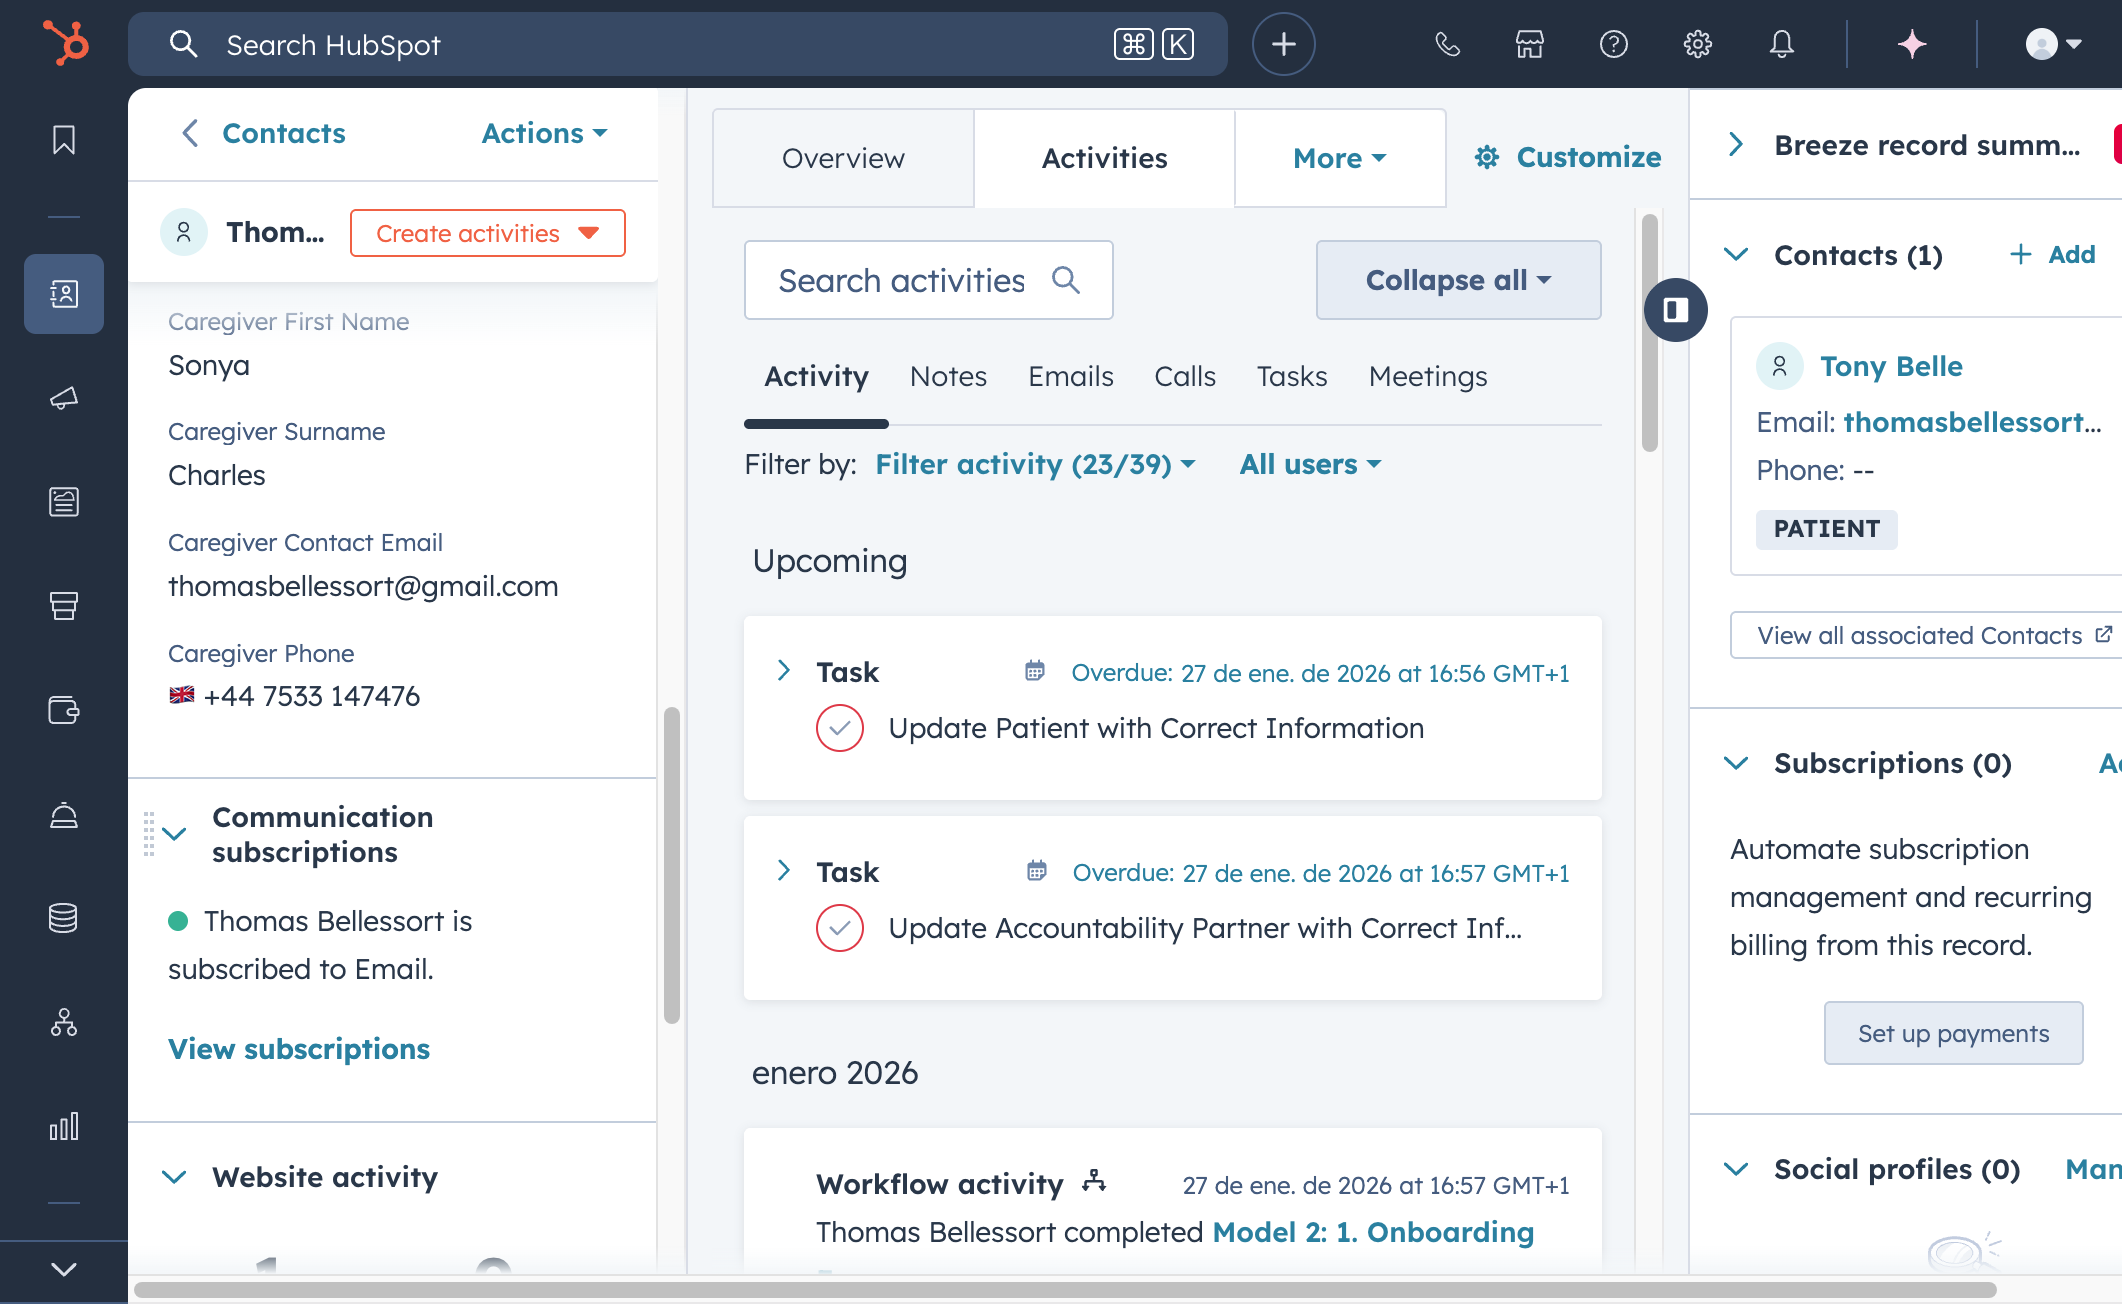Expand the Update Patient task card

[x=784, y=671]
